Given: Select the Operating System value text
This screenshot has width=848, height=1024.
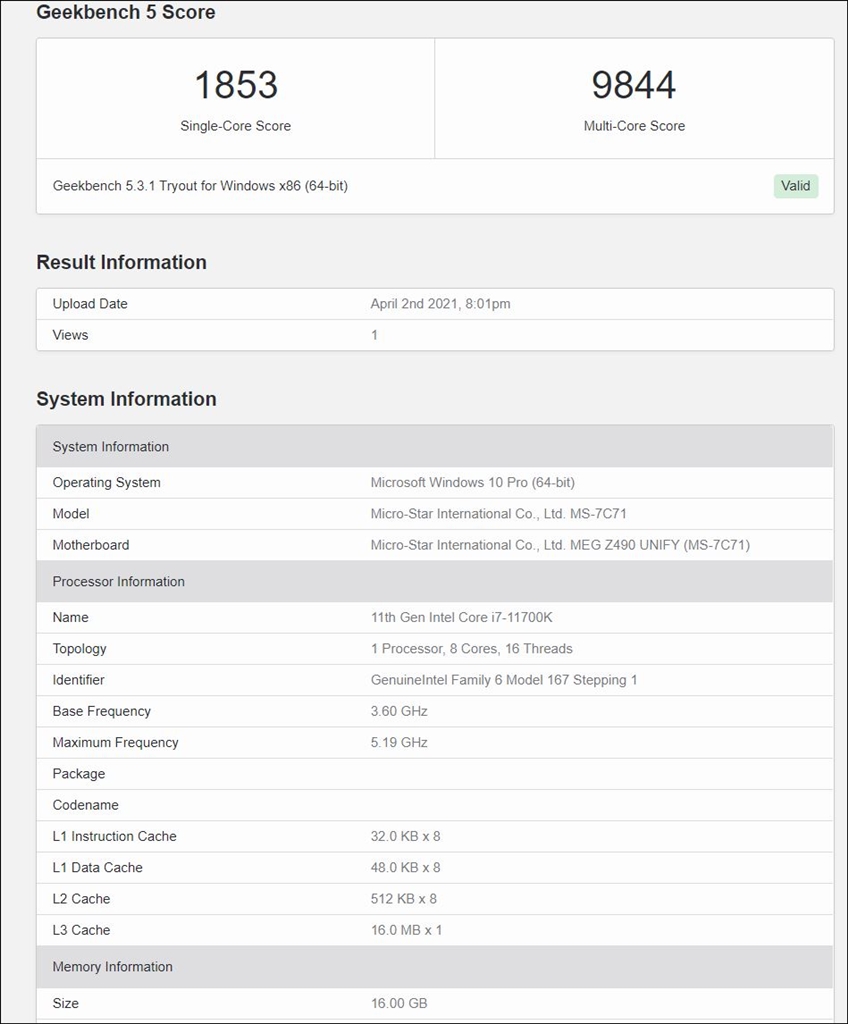Looking at the screenshot, I should 462,482.
